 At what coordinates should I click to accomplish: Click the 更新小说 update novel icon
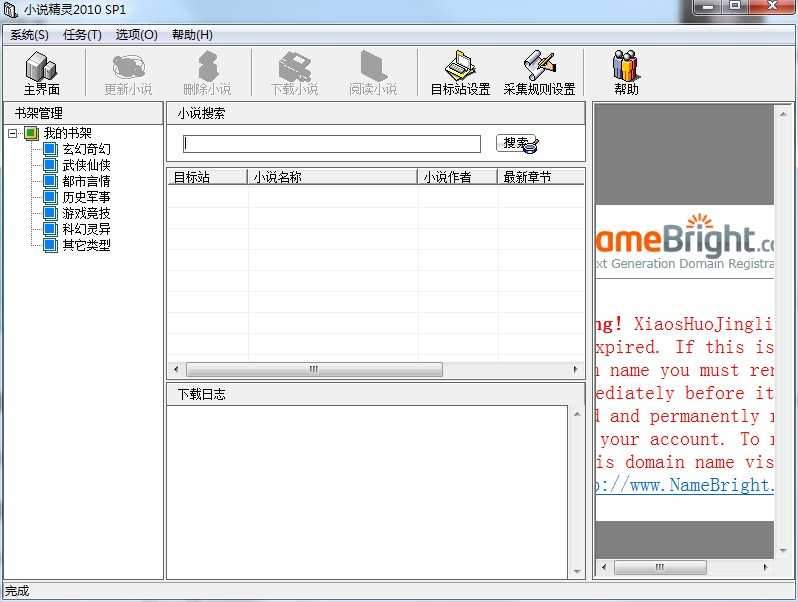pyautogui.click(x=128, y=73)
